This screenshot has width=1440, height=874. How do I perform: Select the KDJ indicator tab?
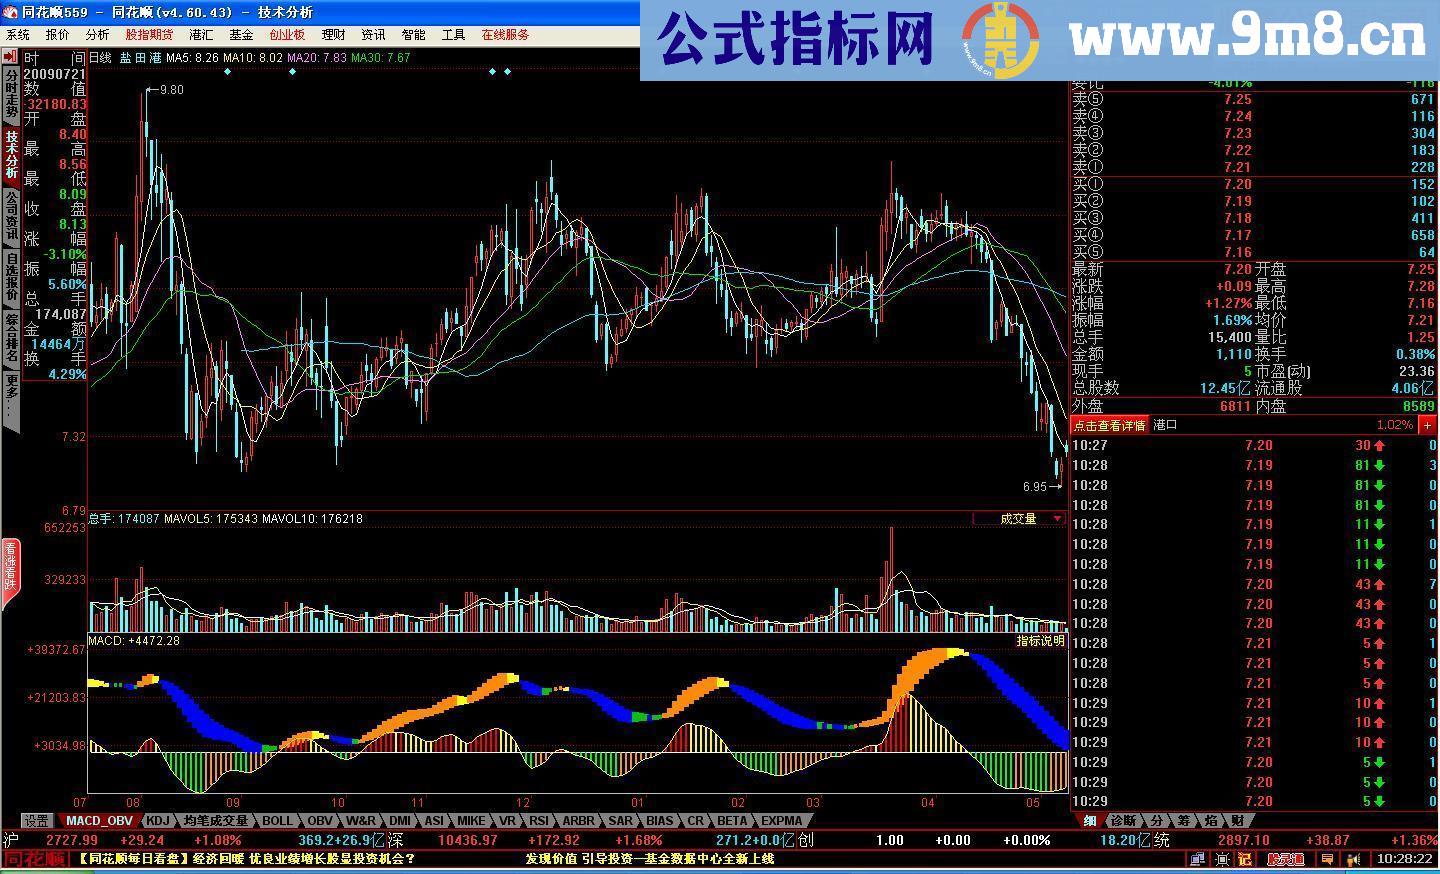[158, 821]
